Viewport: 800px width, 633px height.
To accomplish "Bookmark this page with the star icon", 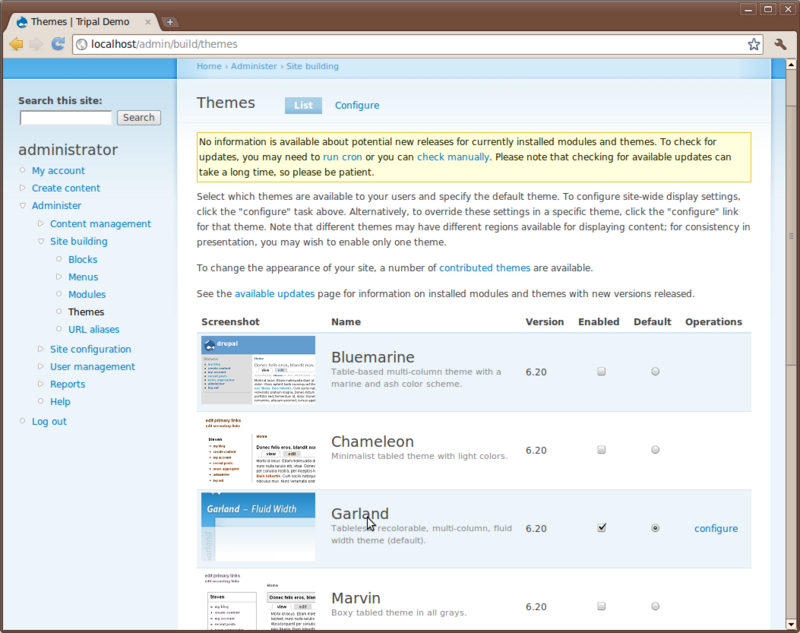I will coord(754,44).
